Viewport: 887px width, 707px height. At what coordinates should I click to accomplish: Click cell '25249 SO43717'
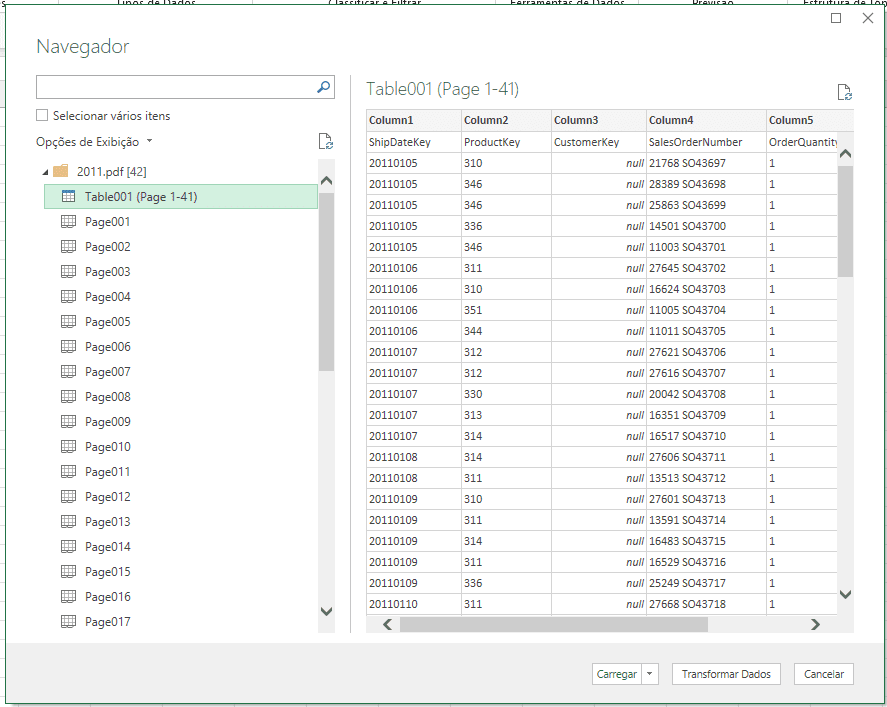point(707,583)
